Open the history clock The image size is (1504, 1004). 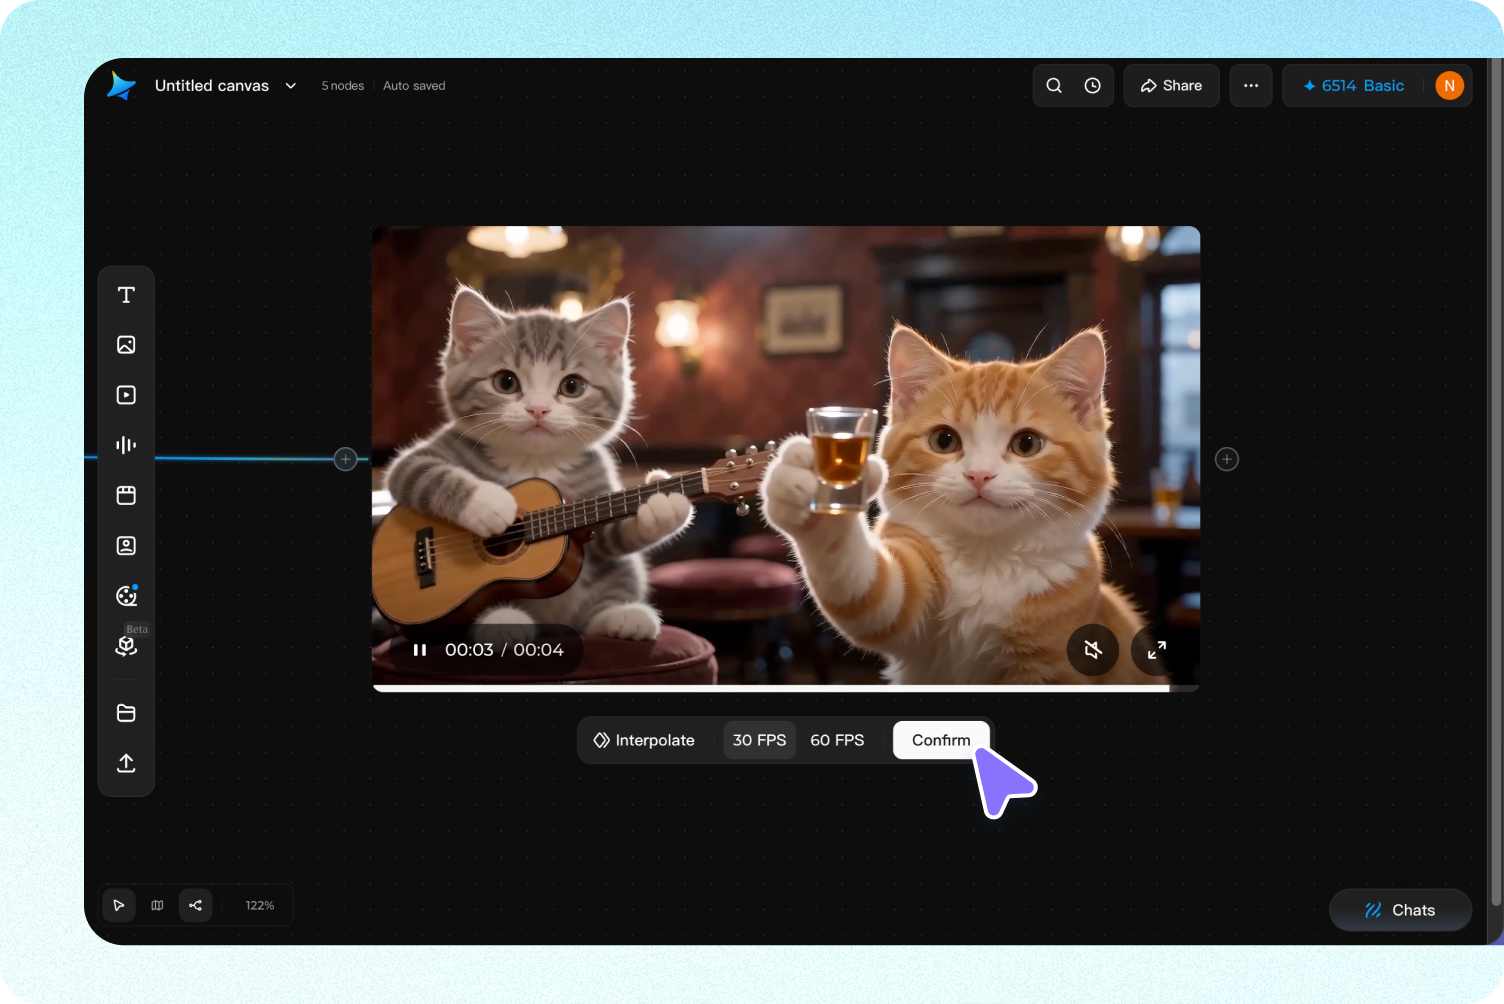1093,86
